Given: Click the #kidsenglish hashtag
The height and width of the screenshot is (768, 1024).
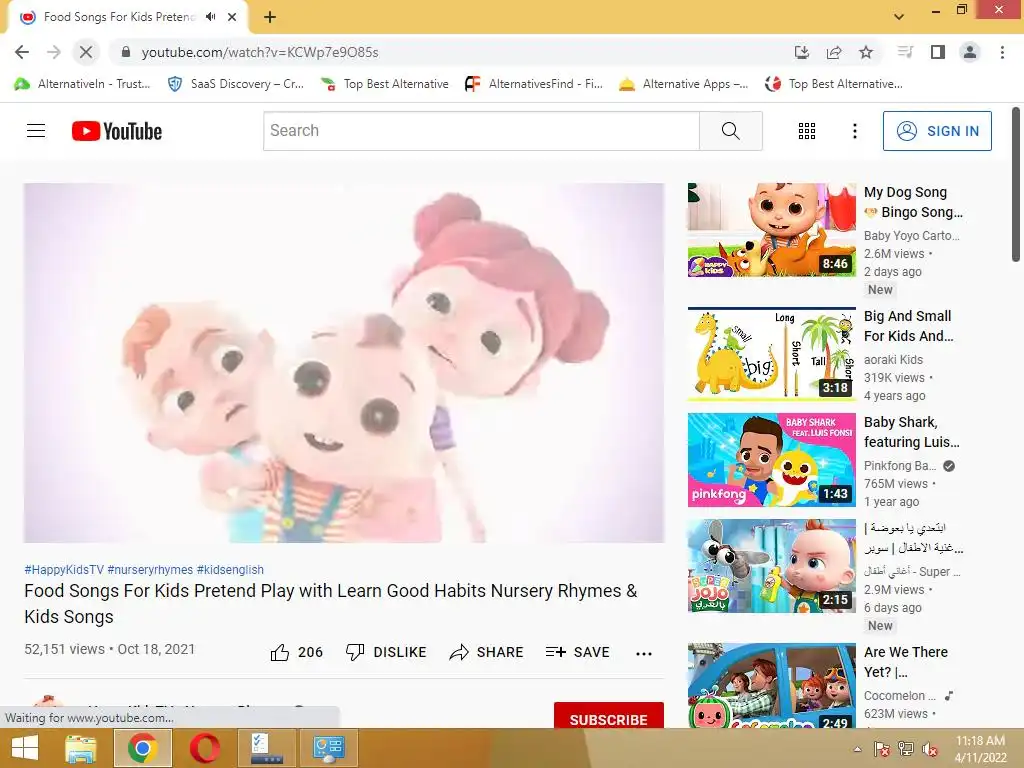Looking at the screenshot, I should click(x=230, y=569).
